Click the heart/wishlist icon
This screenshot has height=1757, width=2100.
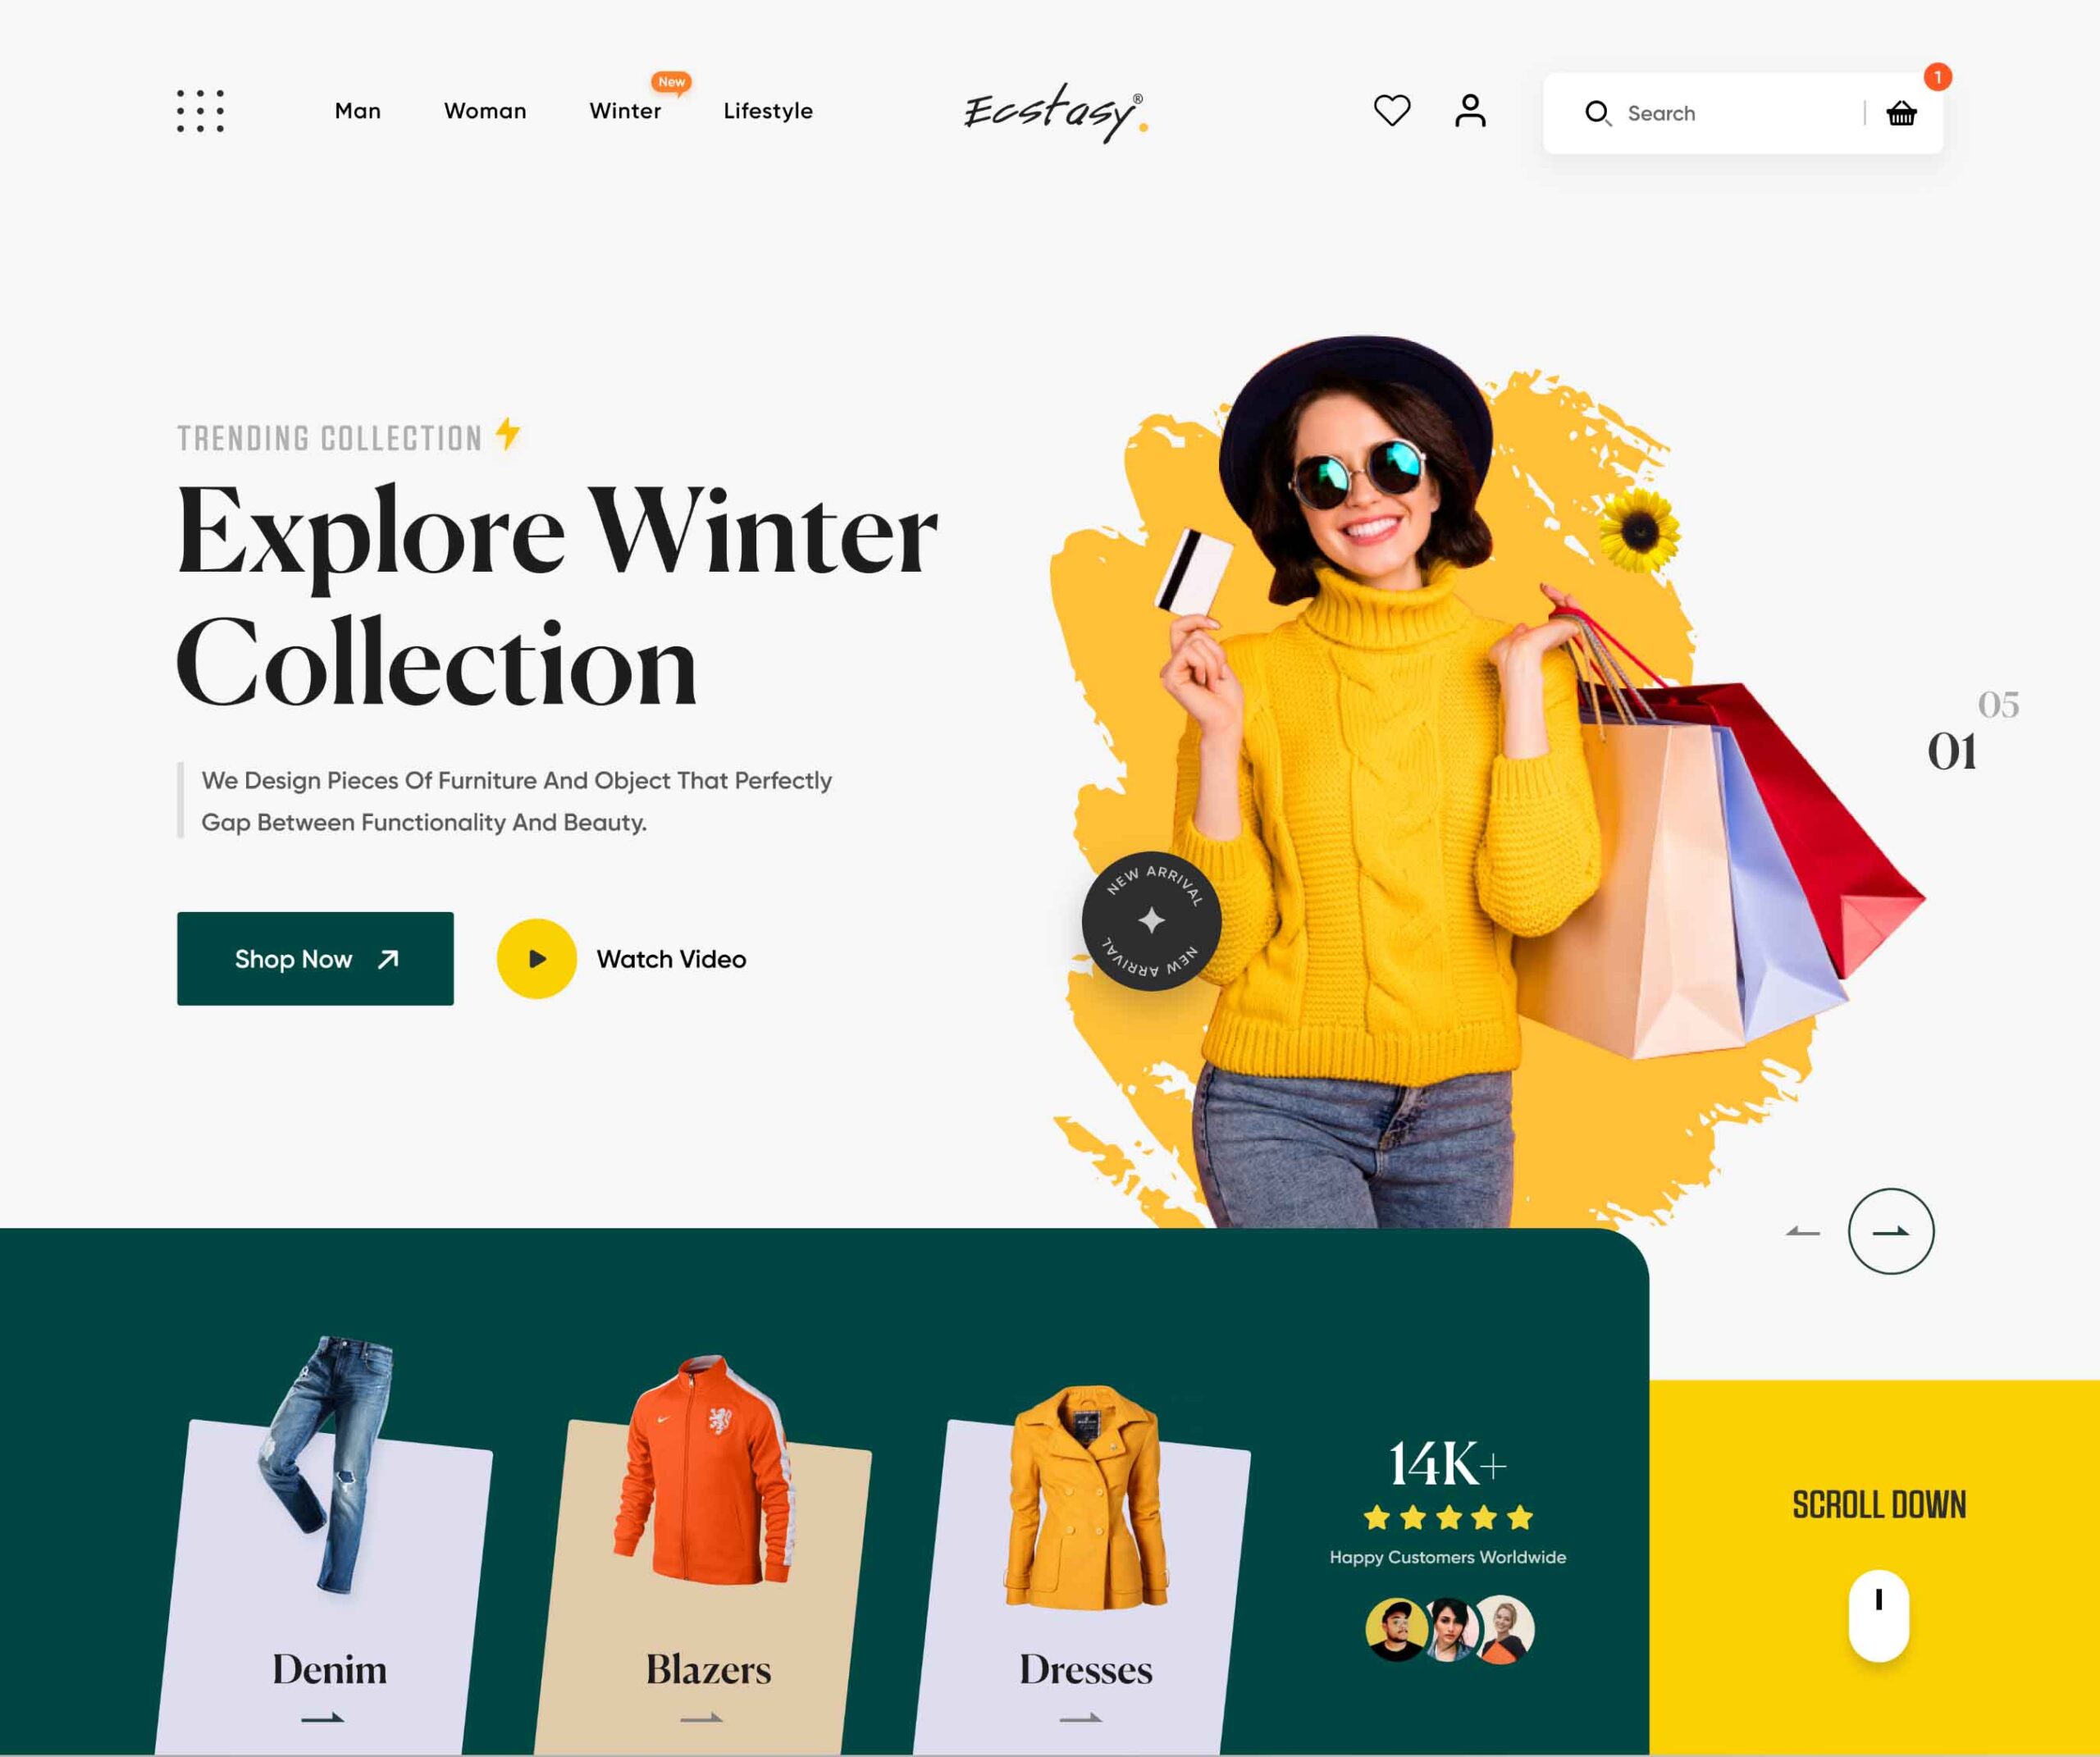pos(1390,110)
